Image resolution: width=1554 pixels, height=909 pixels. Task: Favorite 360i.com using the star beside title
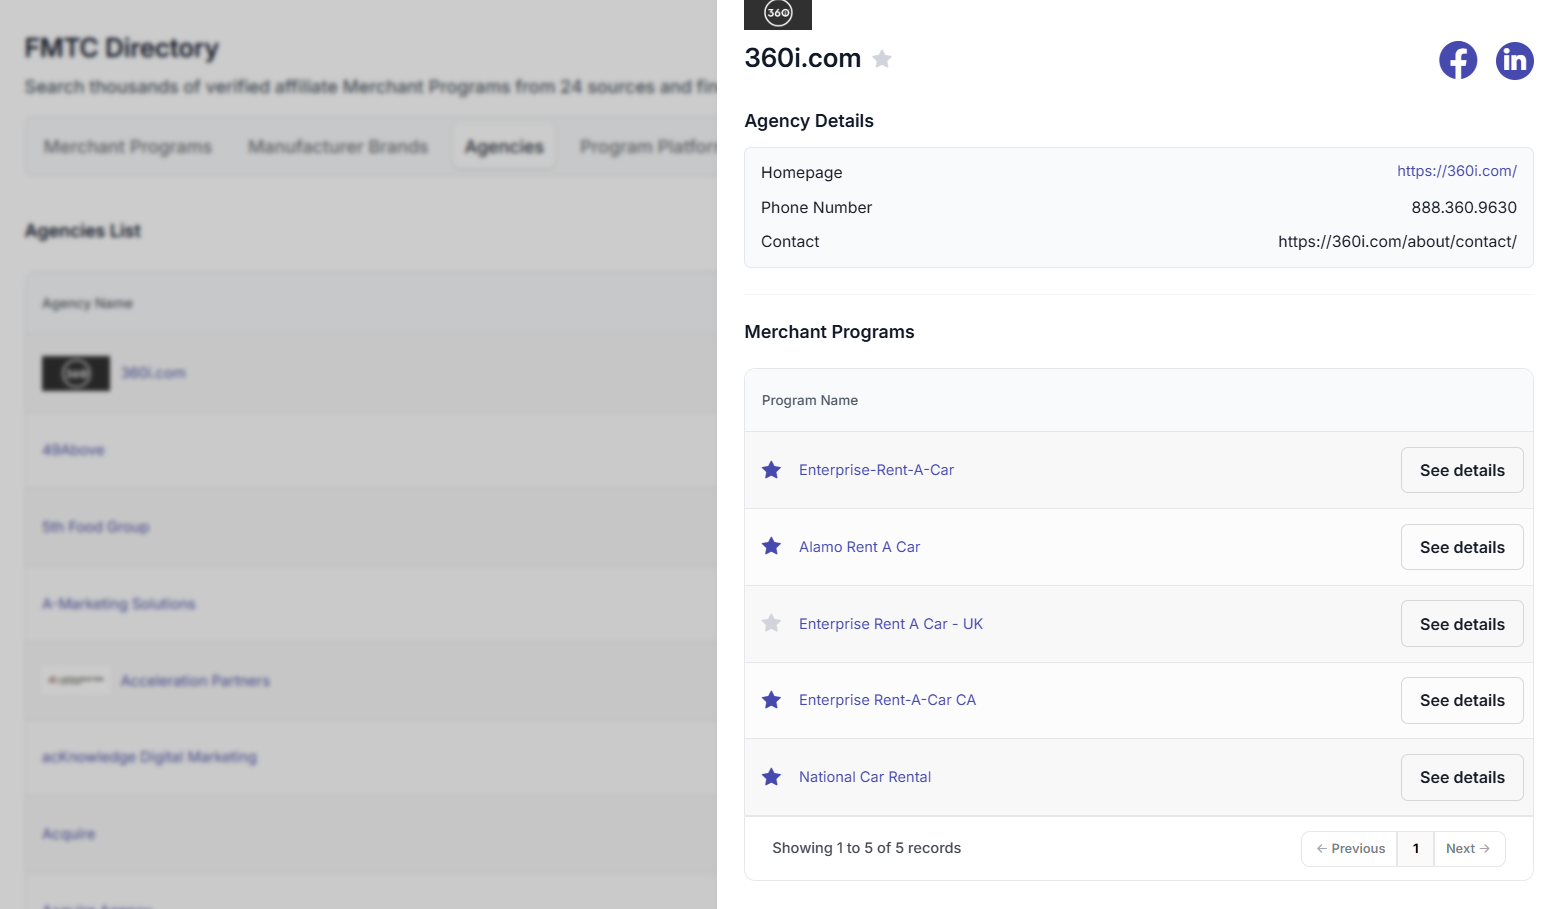tap(882, 59)
